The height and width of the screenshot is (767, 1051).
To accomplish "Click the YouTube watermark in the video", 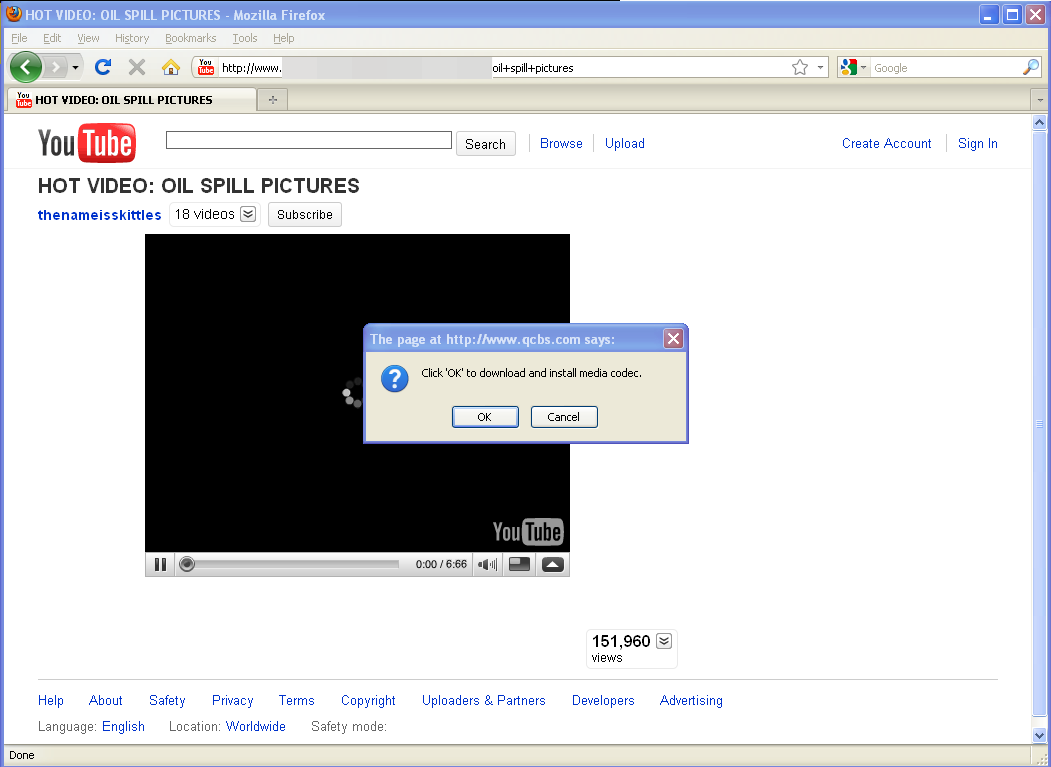I will tap(528, 532).
